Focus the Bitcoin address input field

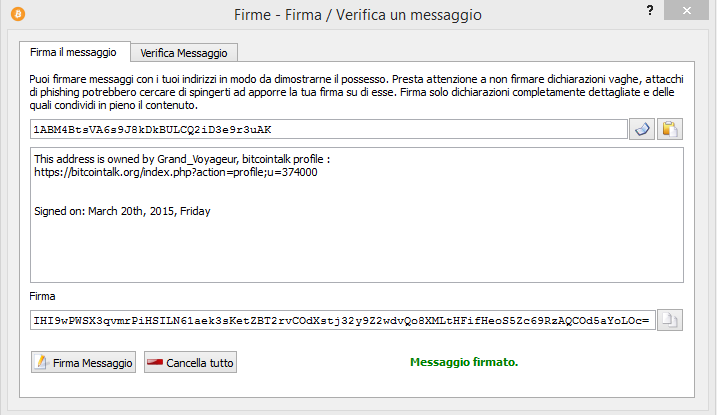329,129
